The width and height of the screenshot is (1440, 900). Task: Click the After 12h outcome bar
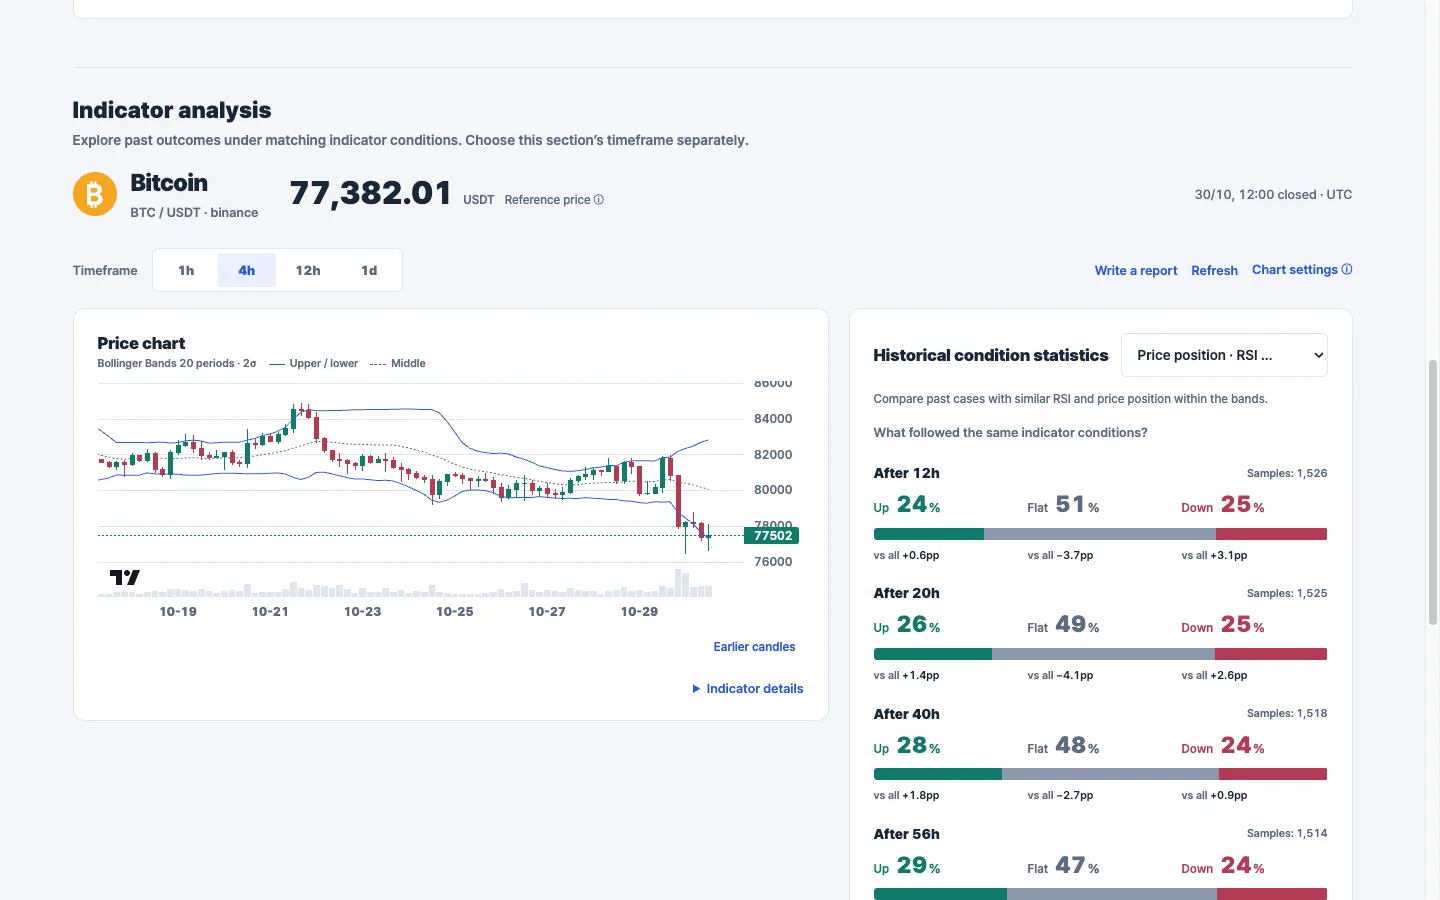click(x=1100, y=534)
